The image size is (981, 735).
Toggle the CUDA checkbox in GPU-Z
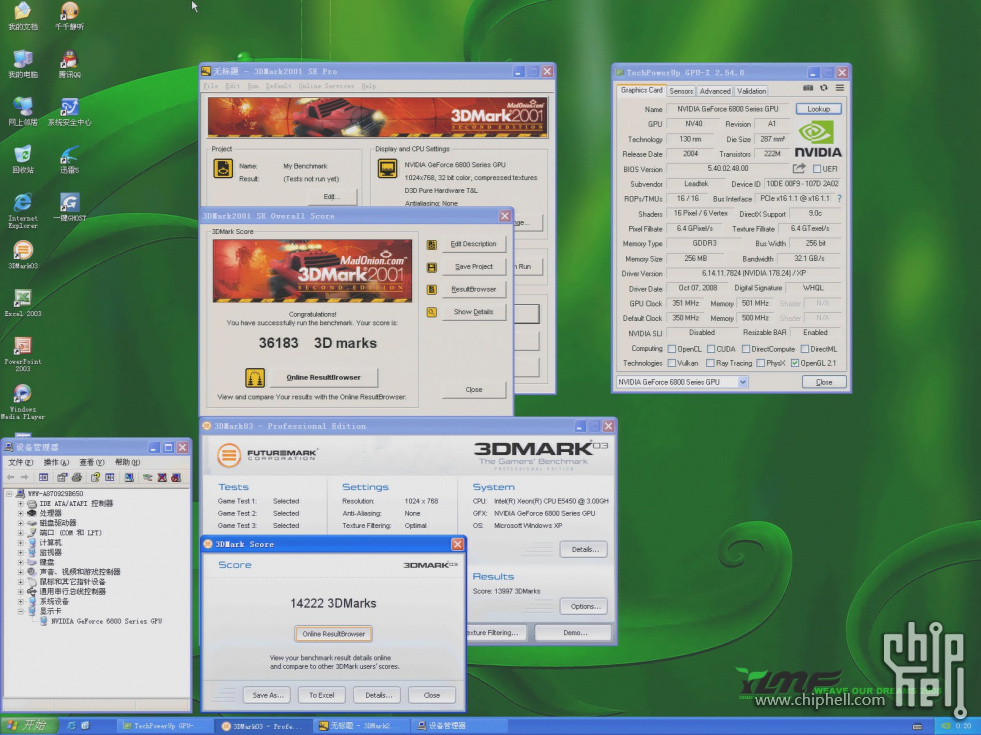[711, 349]
